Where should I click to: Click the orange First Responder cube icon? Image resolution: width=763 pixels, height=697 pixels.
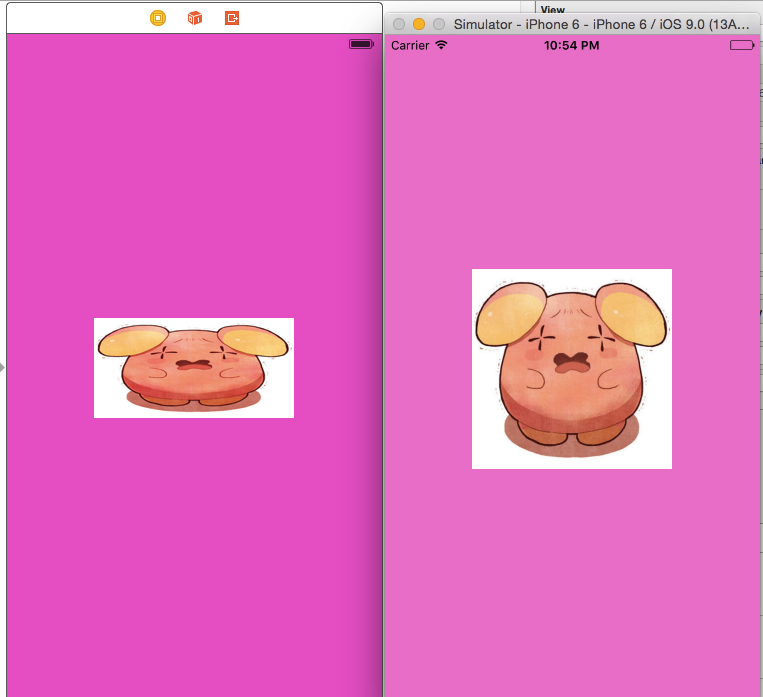coord(195,18)
